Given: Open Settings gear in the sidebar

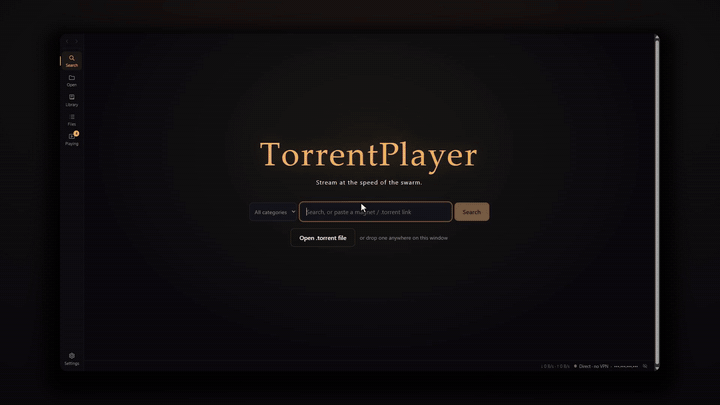Looking at the screenshot, I should click(72, 359).
